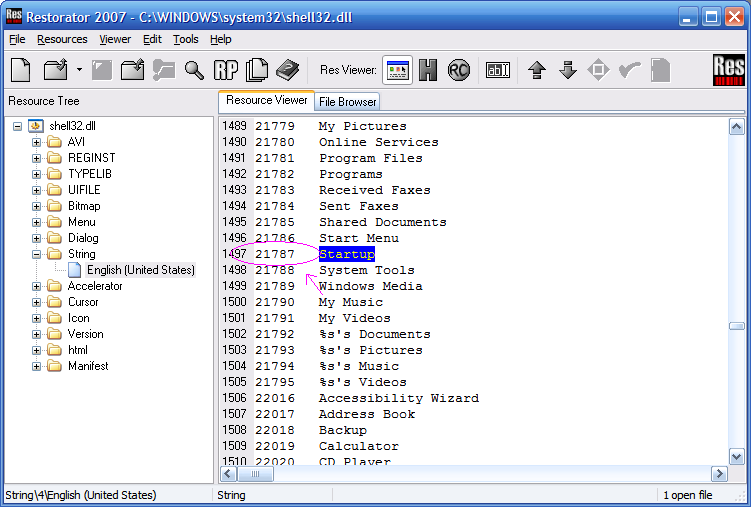Image resolution: width=751 pixels, height=507 pixels.
Task: Select the Manifest tree item
Action: point(88,366)
